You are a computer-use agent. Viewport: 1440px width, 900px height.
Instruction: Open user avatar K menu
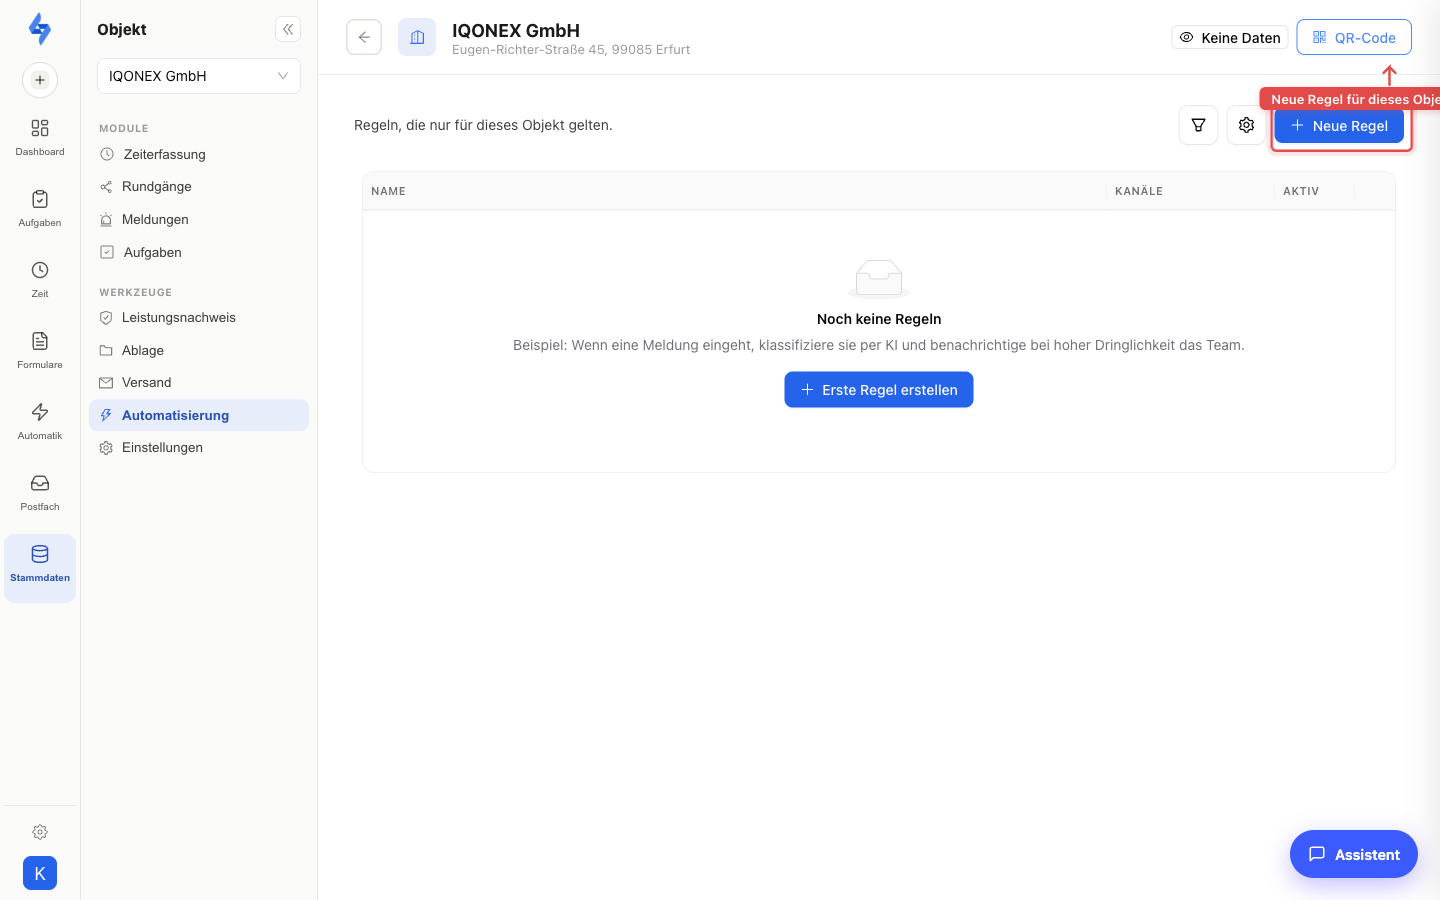point(40,873)
